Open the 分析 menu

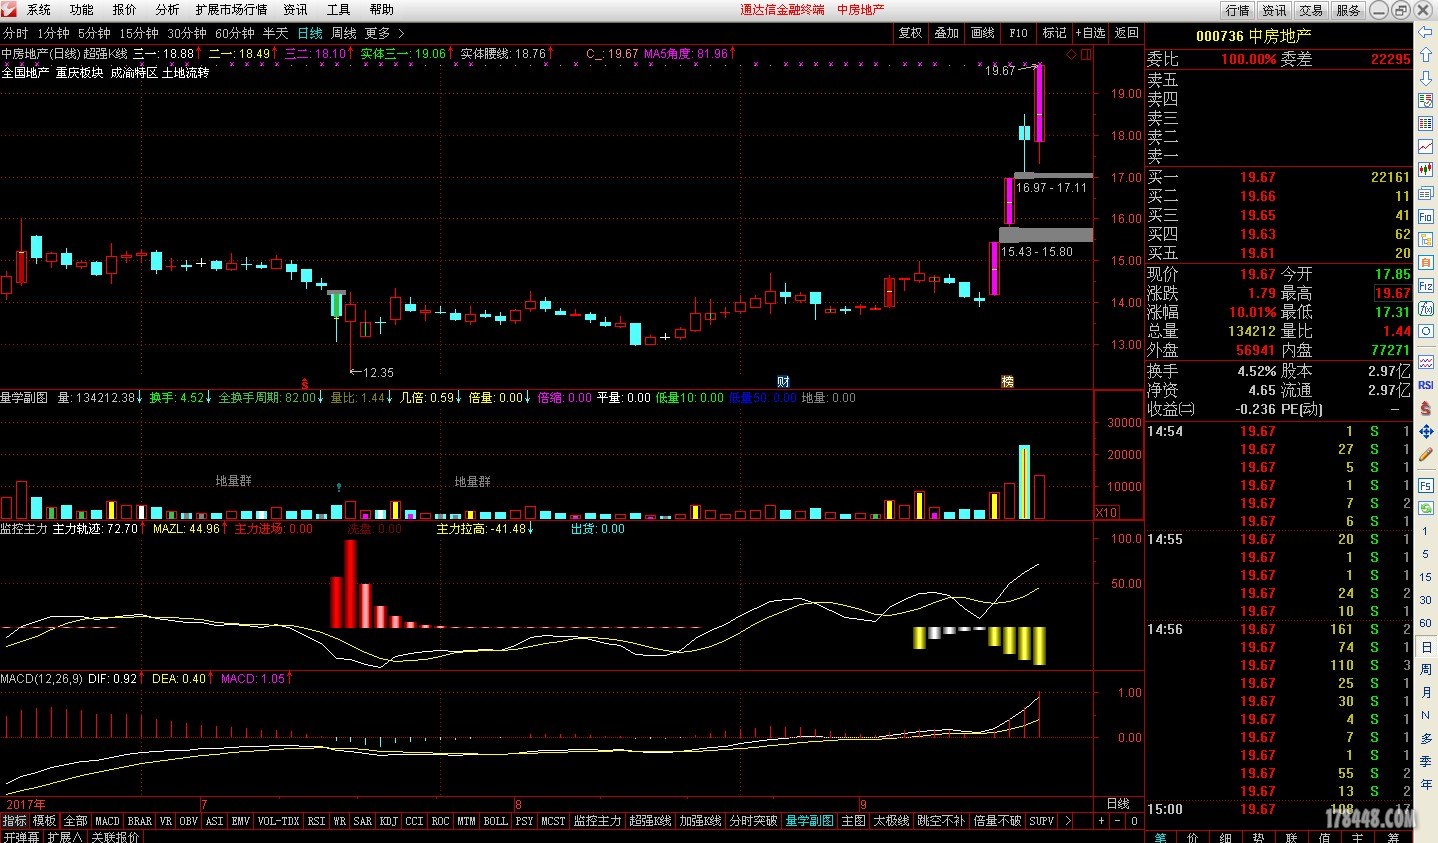point(167,10)
